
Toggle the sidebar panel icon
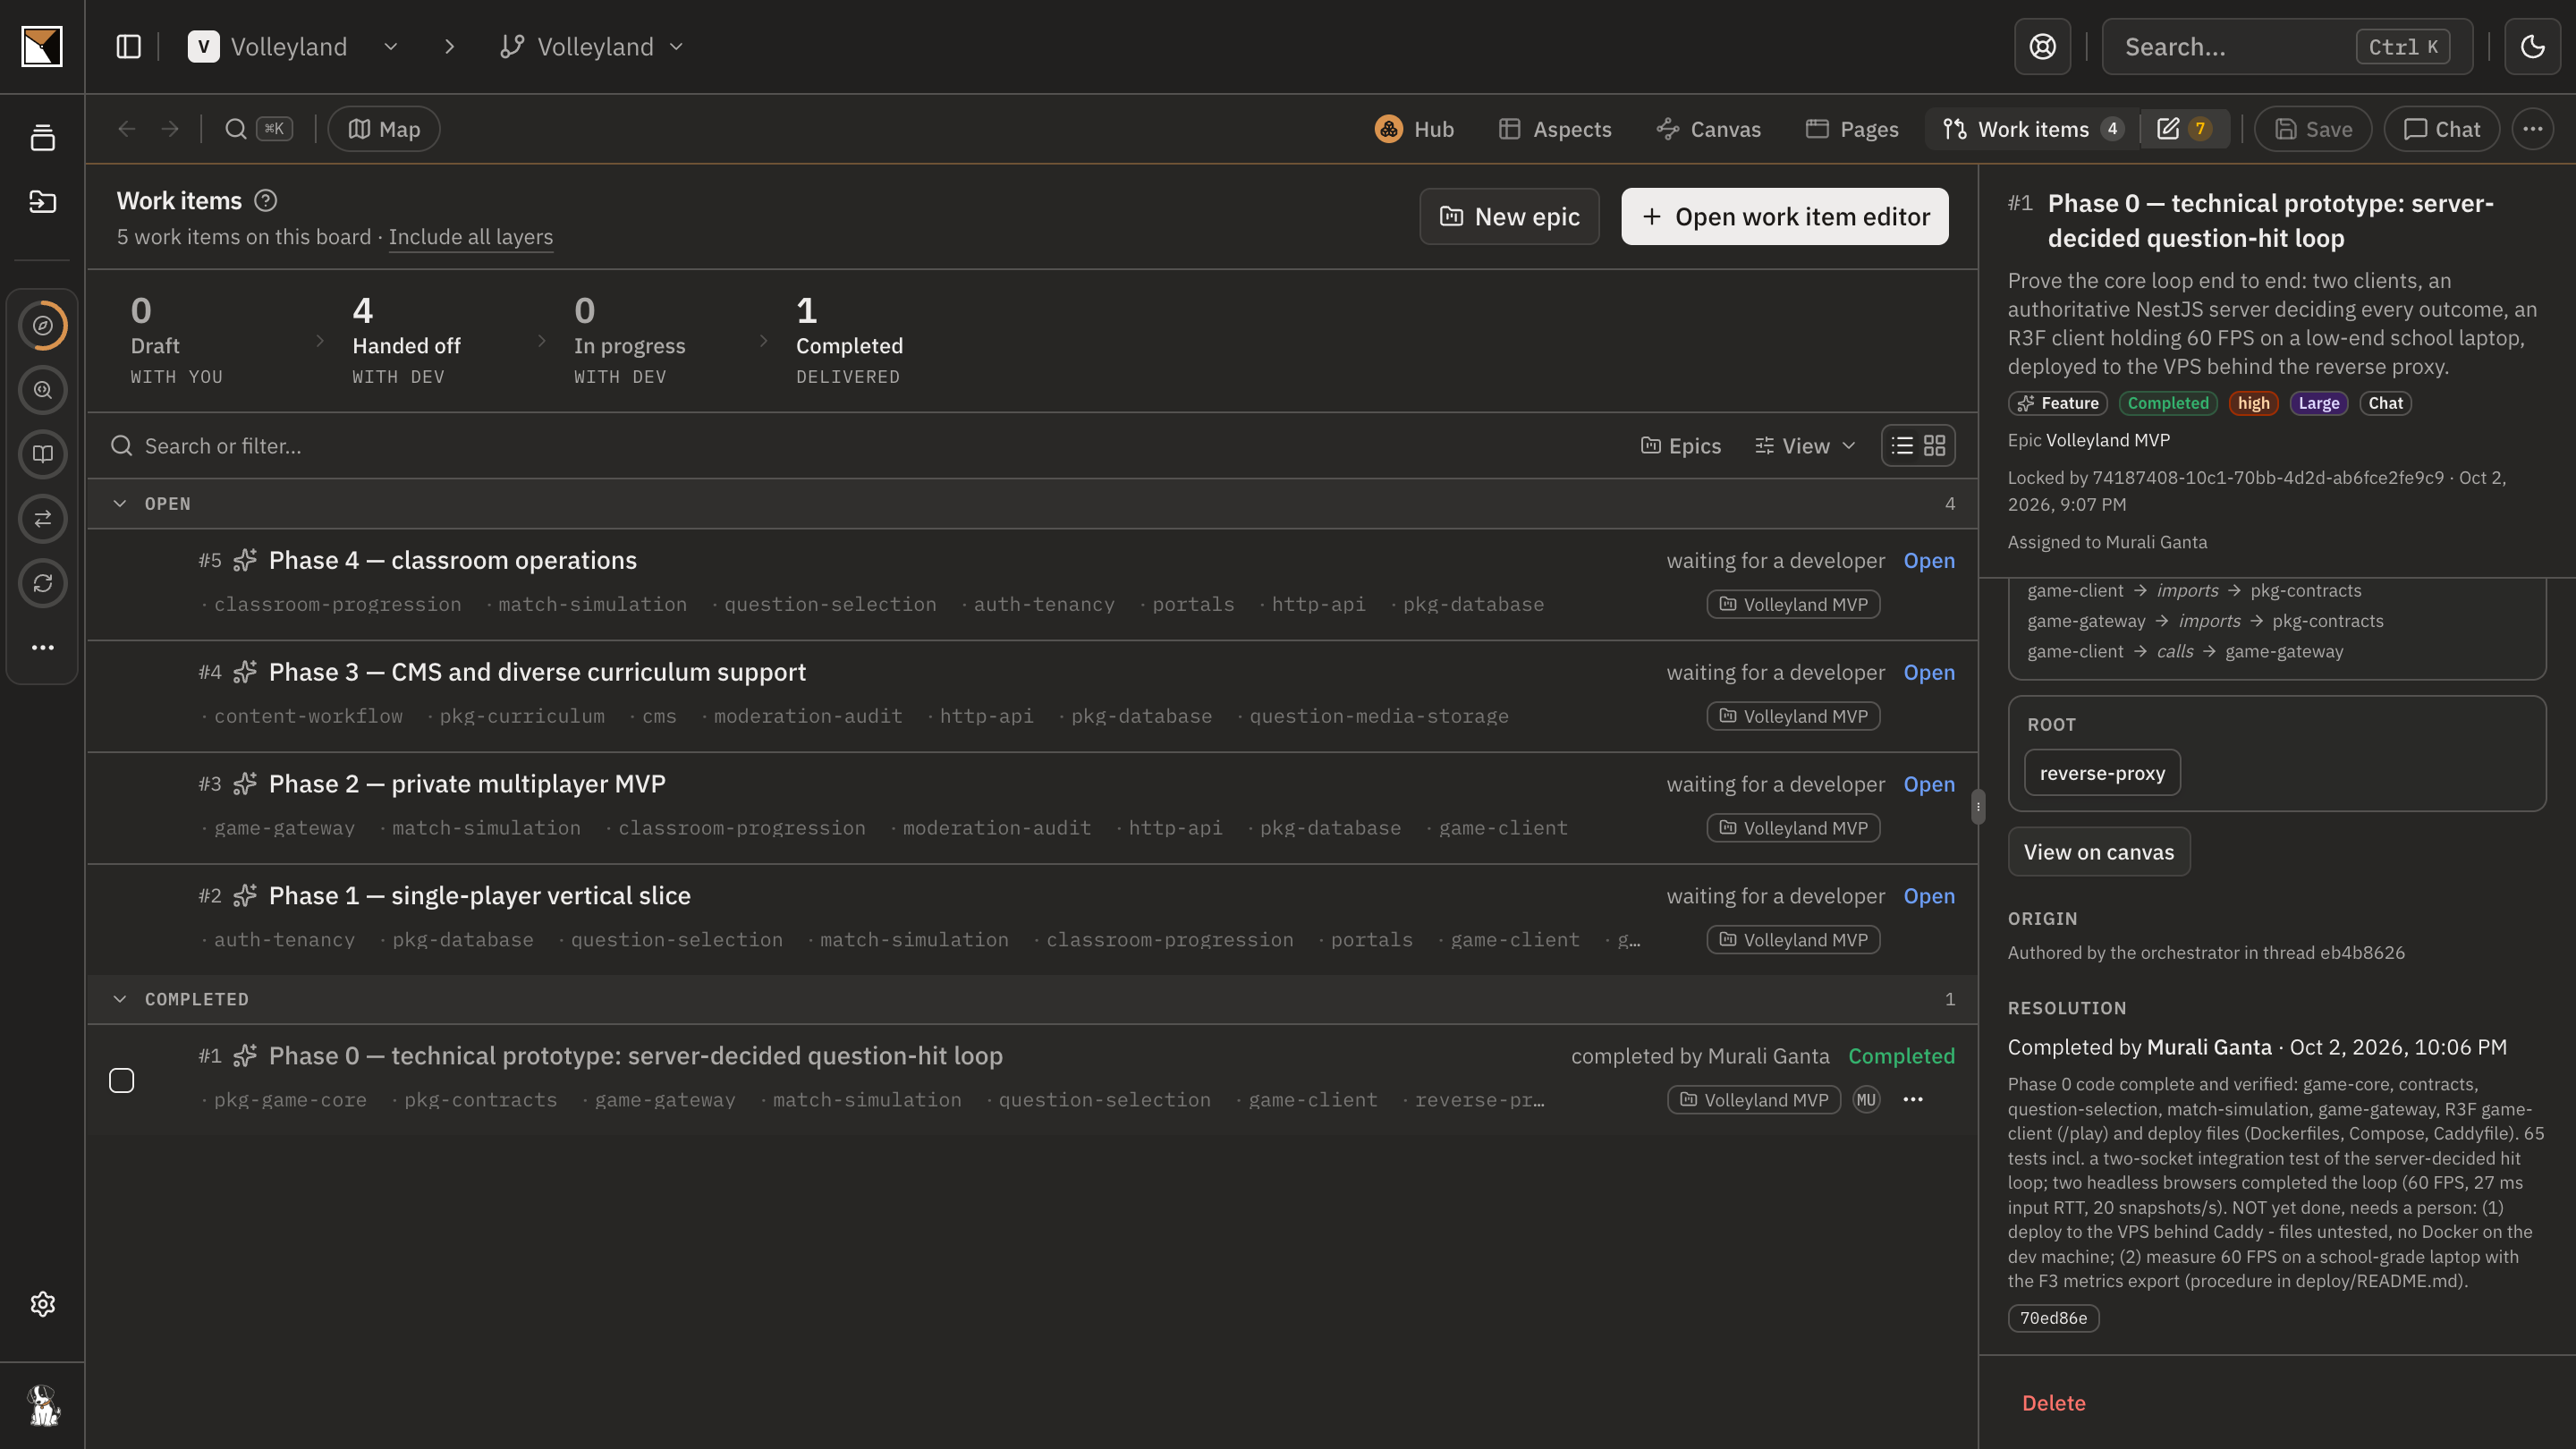[x=128, y=47]
